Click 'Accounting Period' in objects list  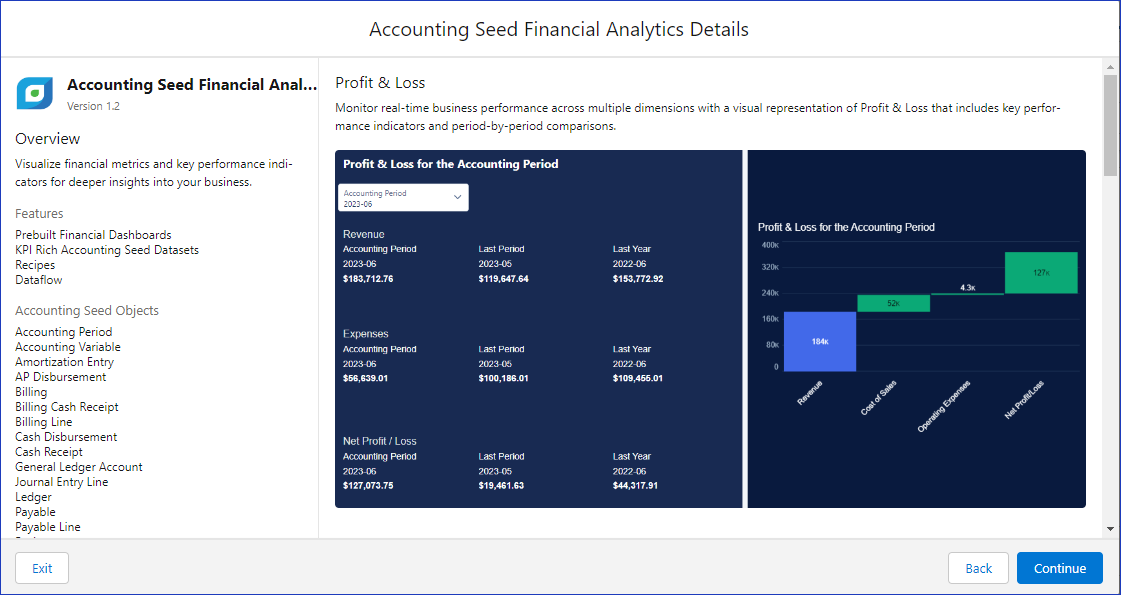point(64,332)
